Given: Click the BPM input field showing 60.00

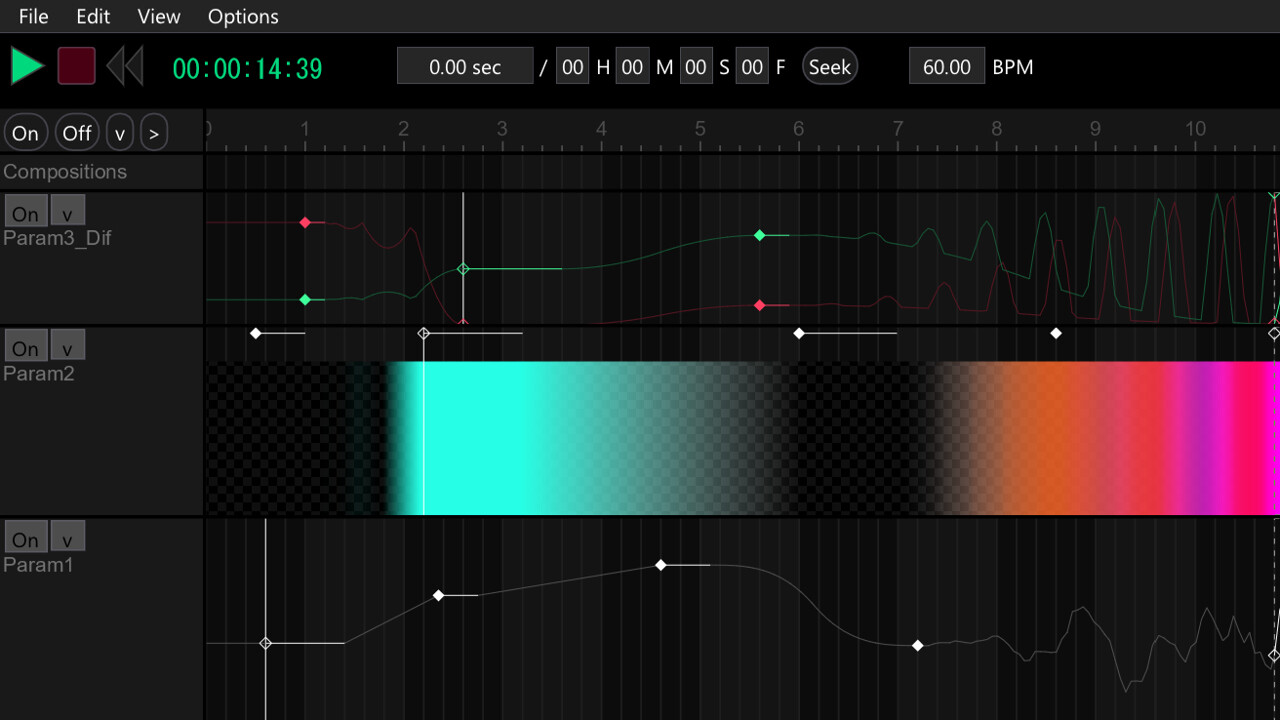Looking at the screenshot, I should point(946,67).
